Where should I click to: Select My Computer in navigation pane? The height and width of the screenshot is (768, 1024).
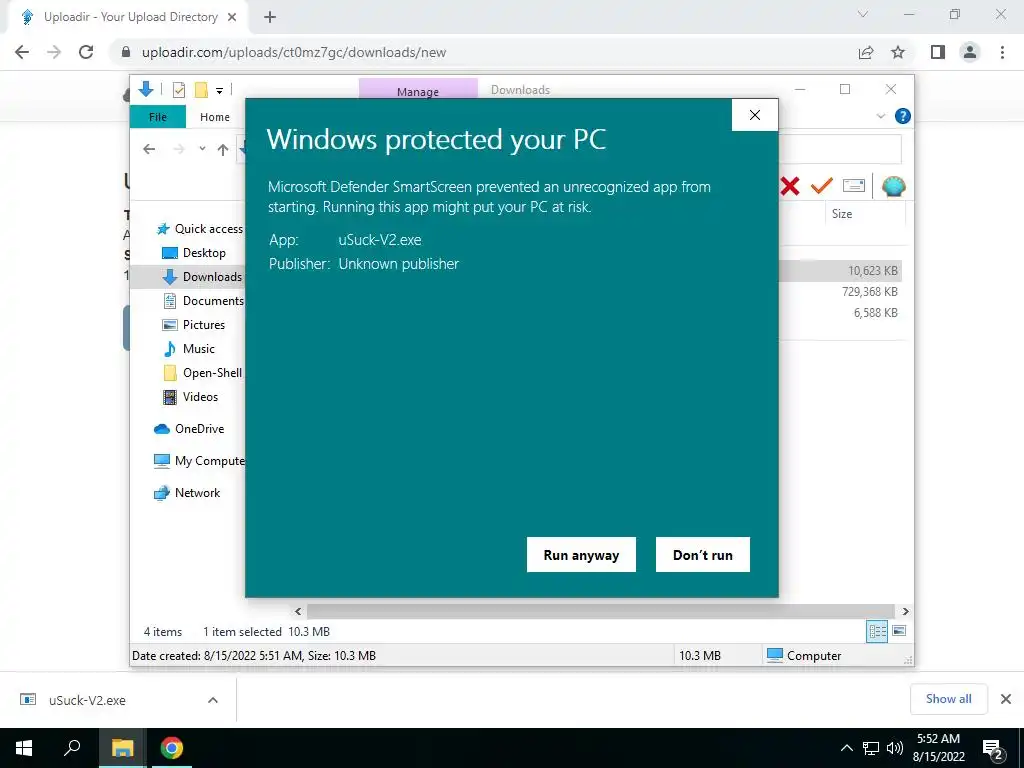(199, 461)
